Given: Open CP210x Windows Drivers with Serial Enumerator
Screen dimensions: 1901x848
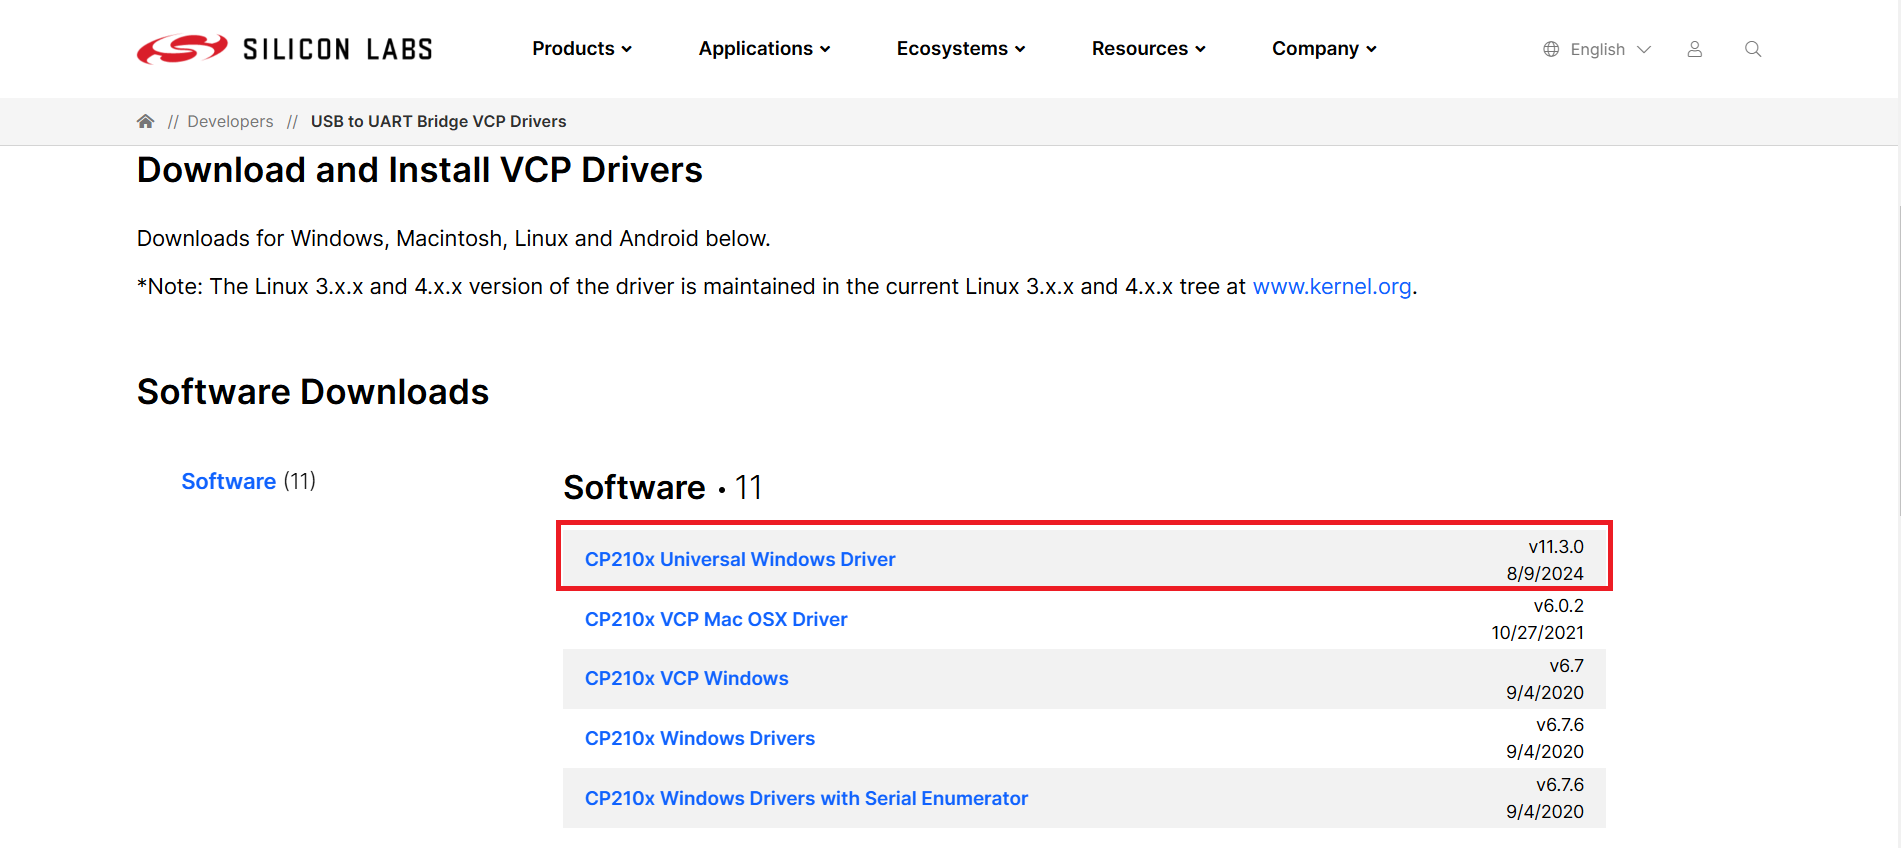Looking at the screenshot, I should click(x=806, y=798).
